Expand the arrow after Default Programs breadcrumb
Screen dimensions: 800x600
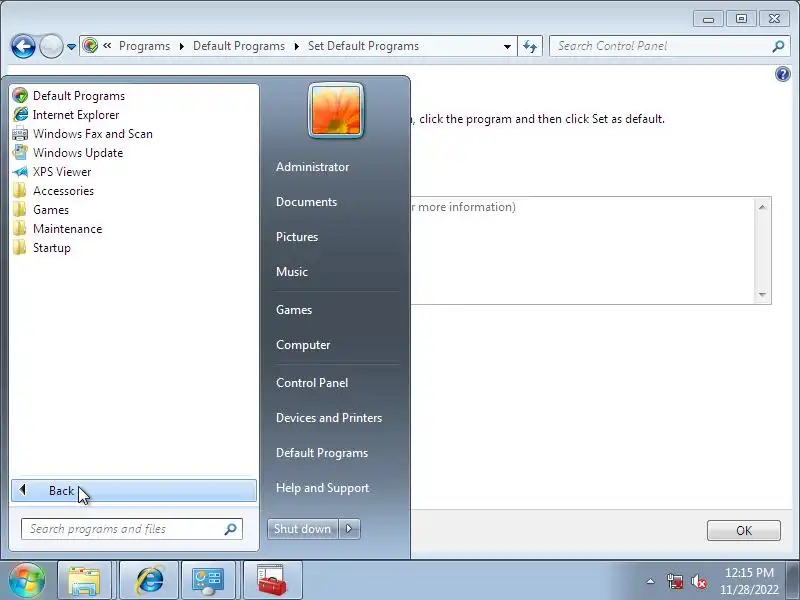(296, 46)
